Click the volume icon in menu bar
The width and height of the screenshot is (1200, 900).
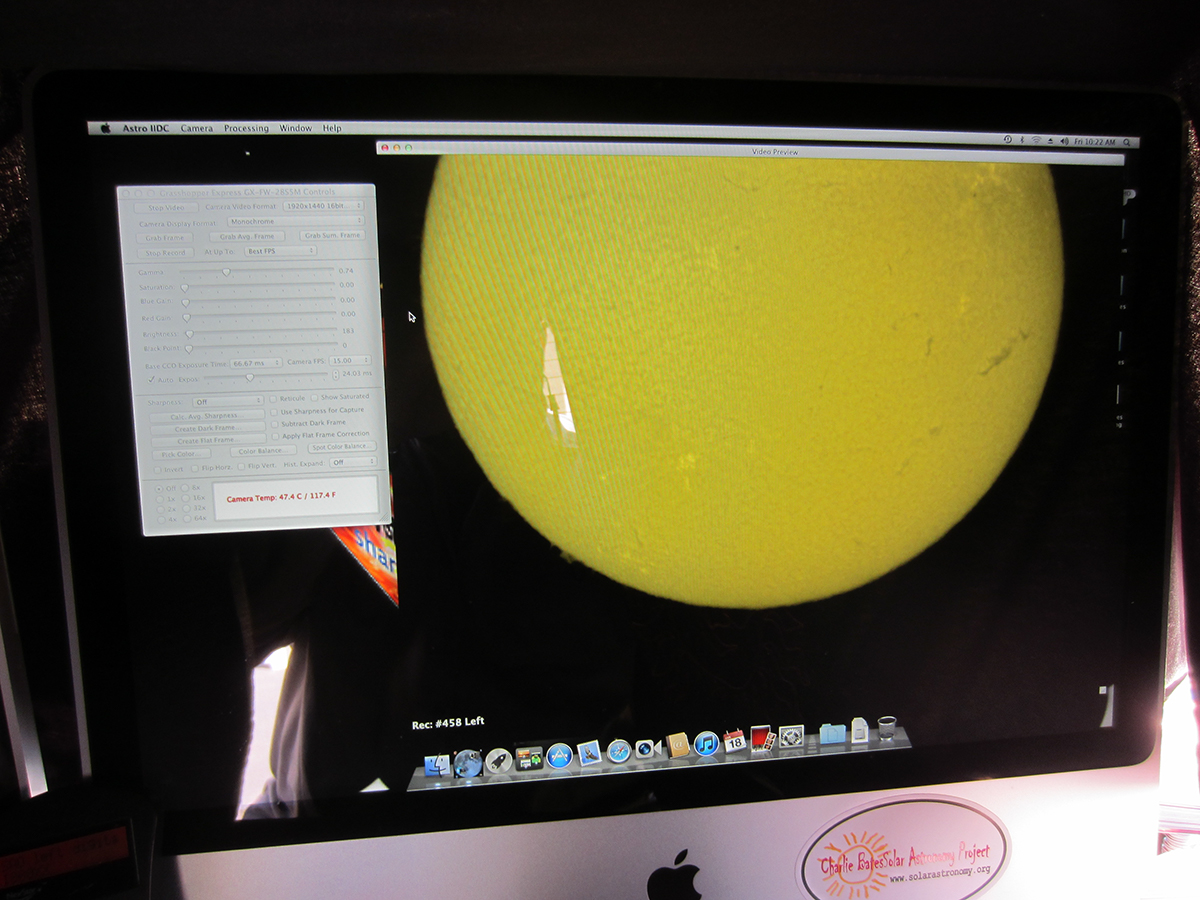pyautogui.click(x=1064, y=141)
